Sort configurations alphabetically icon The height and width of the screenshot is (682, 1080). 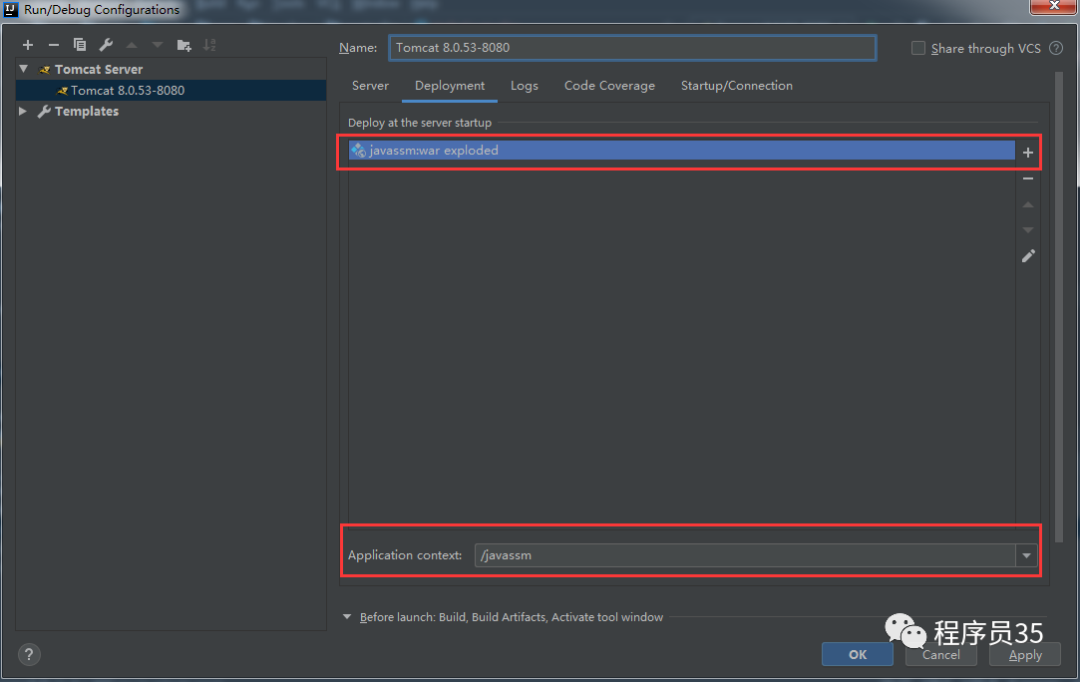(210, 45)
